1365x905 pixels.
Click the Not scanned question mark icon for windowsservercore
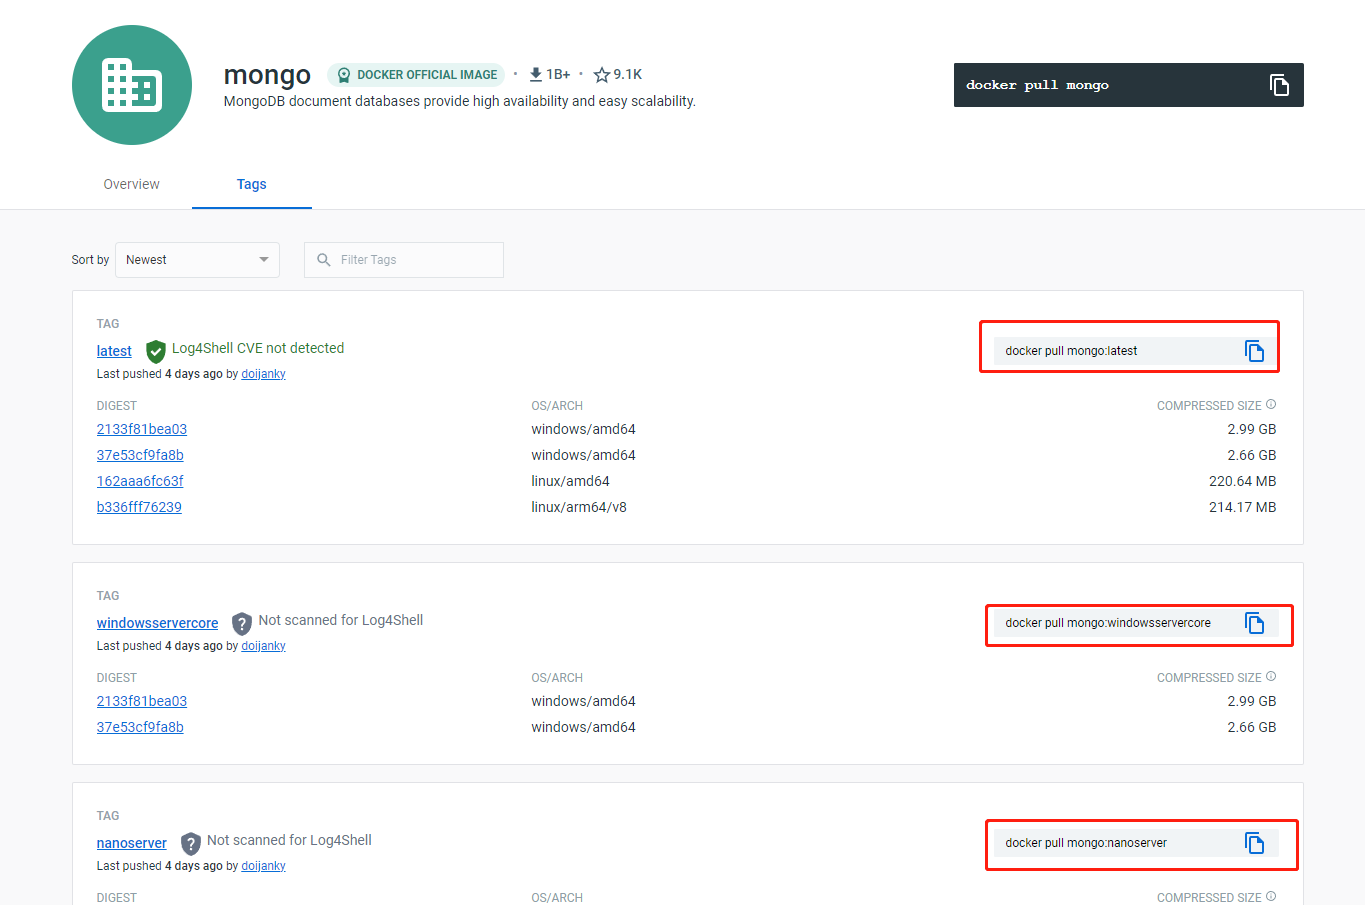coord(241,622)
